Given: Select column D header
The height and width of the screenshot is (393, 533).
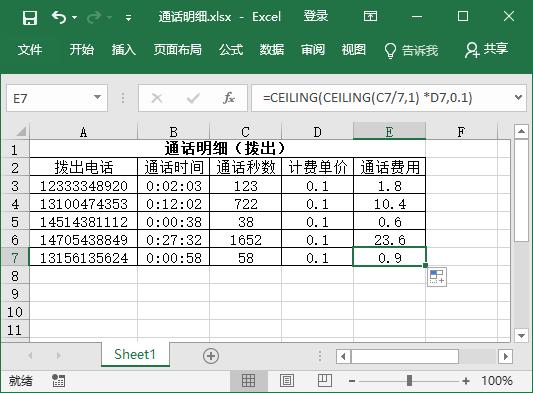Looking at the screenshot, I should point(317,132).
